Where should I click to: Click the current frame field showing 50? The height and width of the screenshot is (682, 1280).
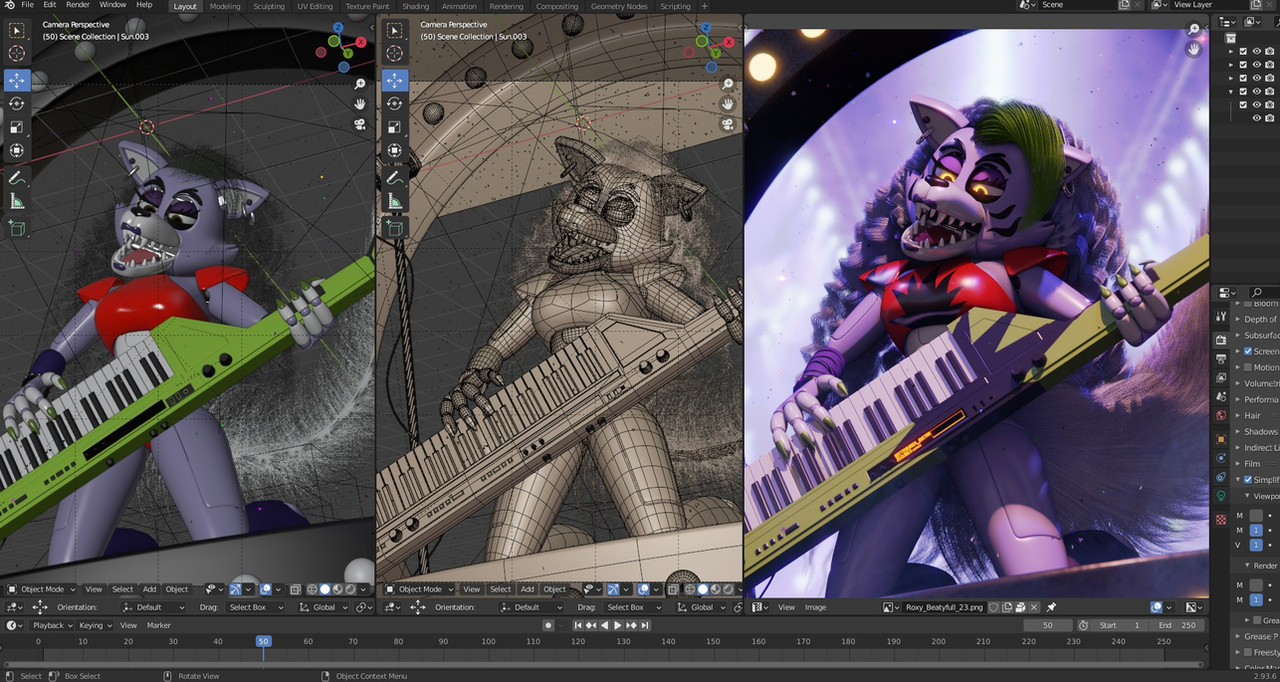pos(1049,625)
